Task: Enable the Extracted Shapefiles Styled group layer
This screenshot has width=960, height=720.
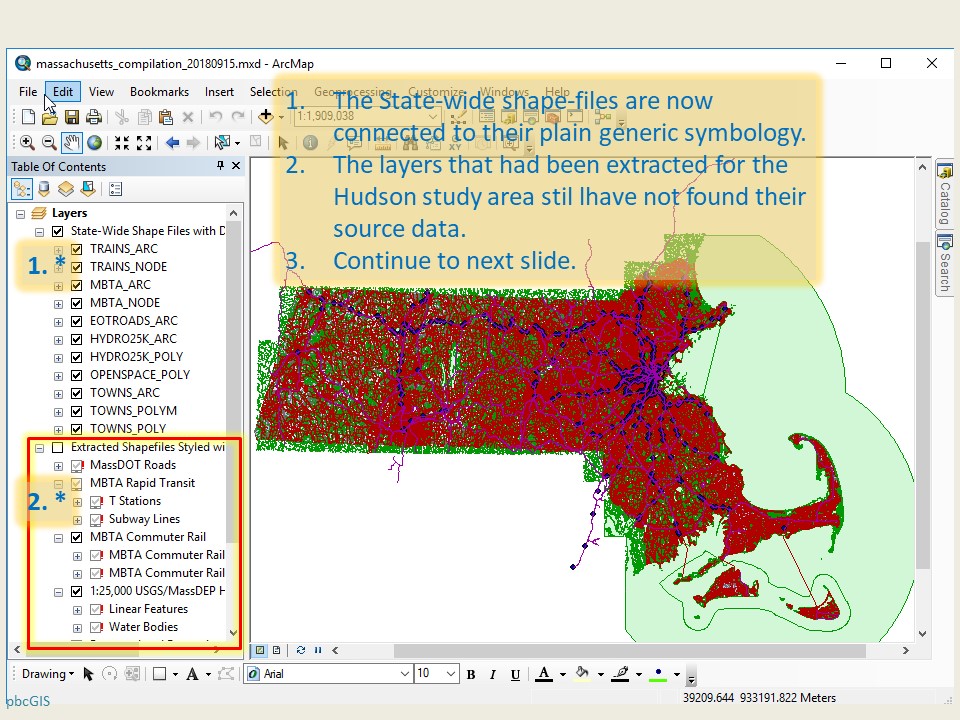Action: pos(57,447)
